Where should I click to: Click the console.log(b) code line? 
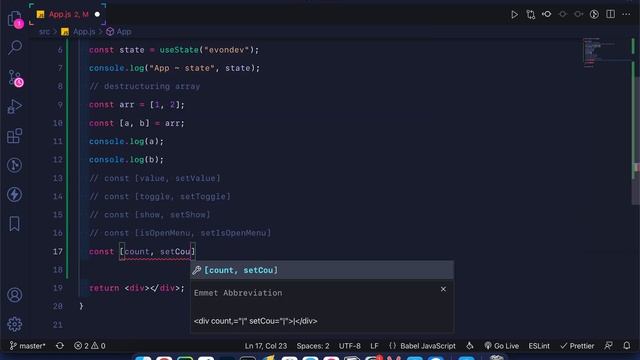point(127,160)
